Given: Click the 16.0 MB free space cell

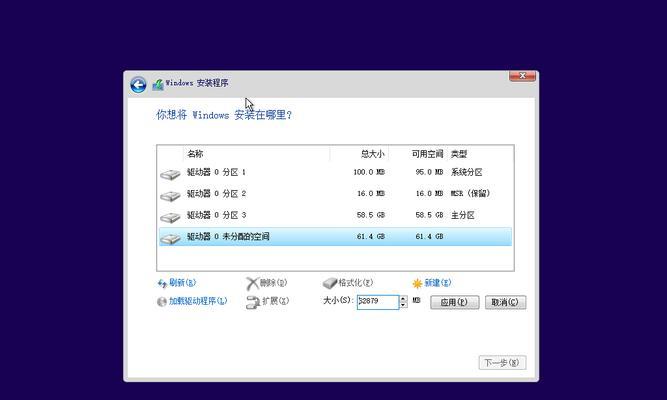Looking at the screenshot, I should coord(429,194).
